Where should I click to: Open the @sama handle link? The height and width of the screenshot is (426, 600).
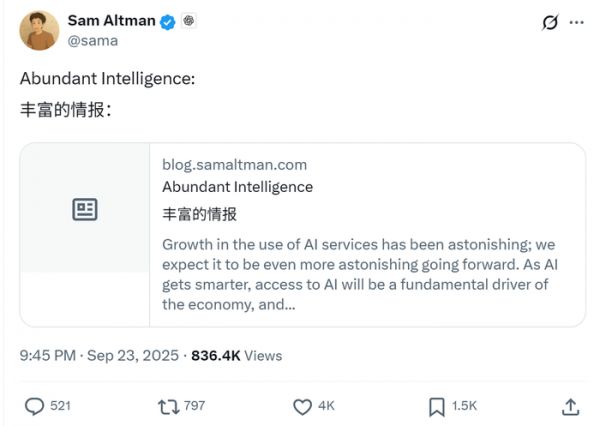pyautogui.click(x=92, y=40)
